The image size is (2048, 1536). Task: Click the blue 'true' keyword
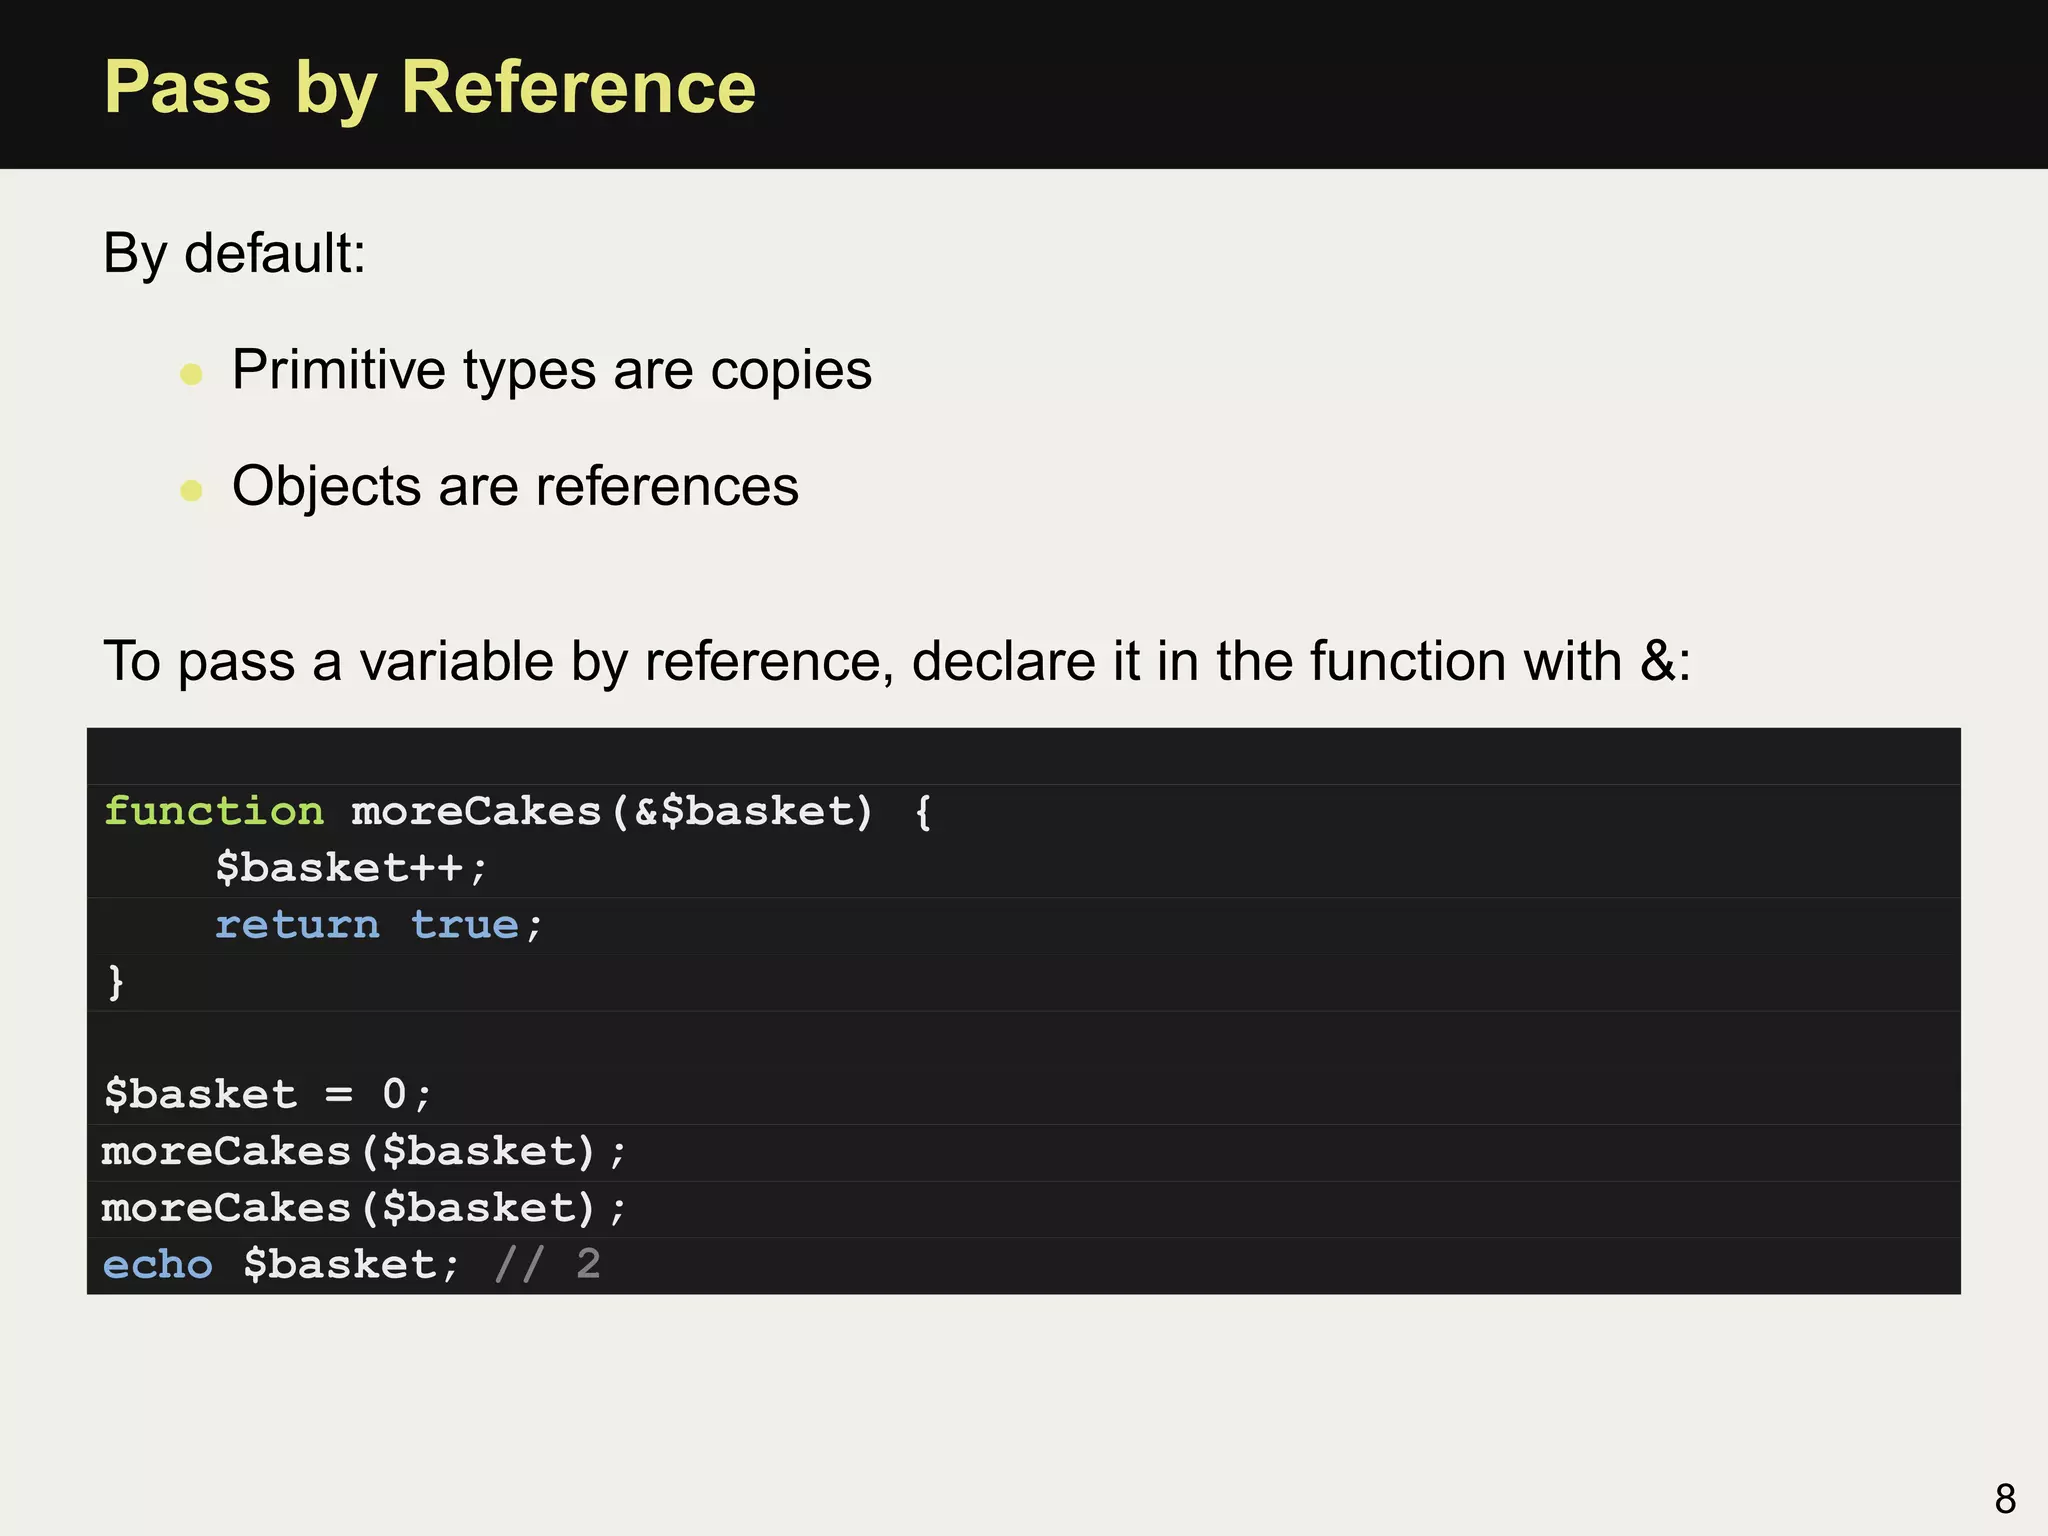tap(465, 925)
